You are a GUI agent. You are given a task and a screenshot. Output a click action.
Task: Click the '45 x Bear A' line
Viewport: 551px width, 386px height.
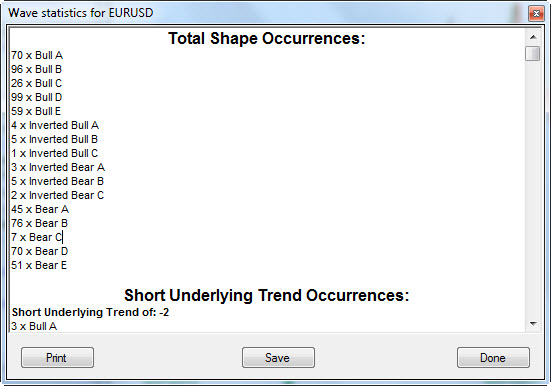[40, 210]
